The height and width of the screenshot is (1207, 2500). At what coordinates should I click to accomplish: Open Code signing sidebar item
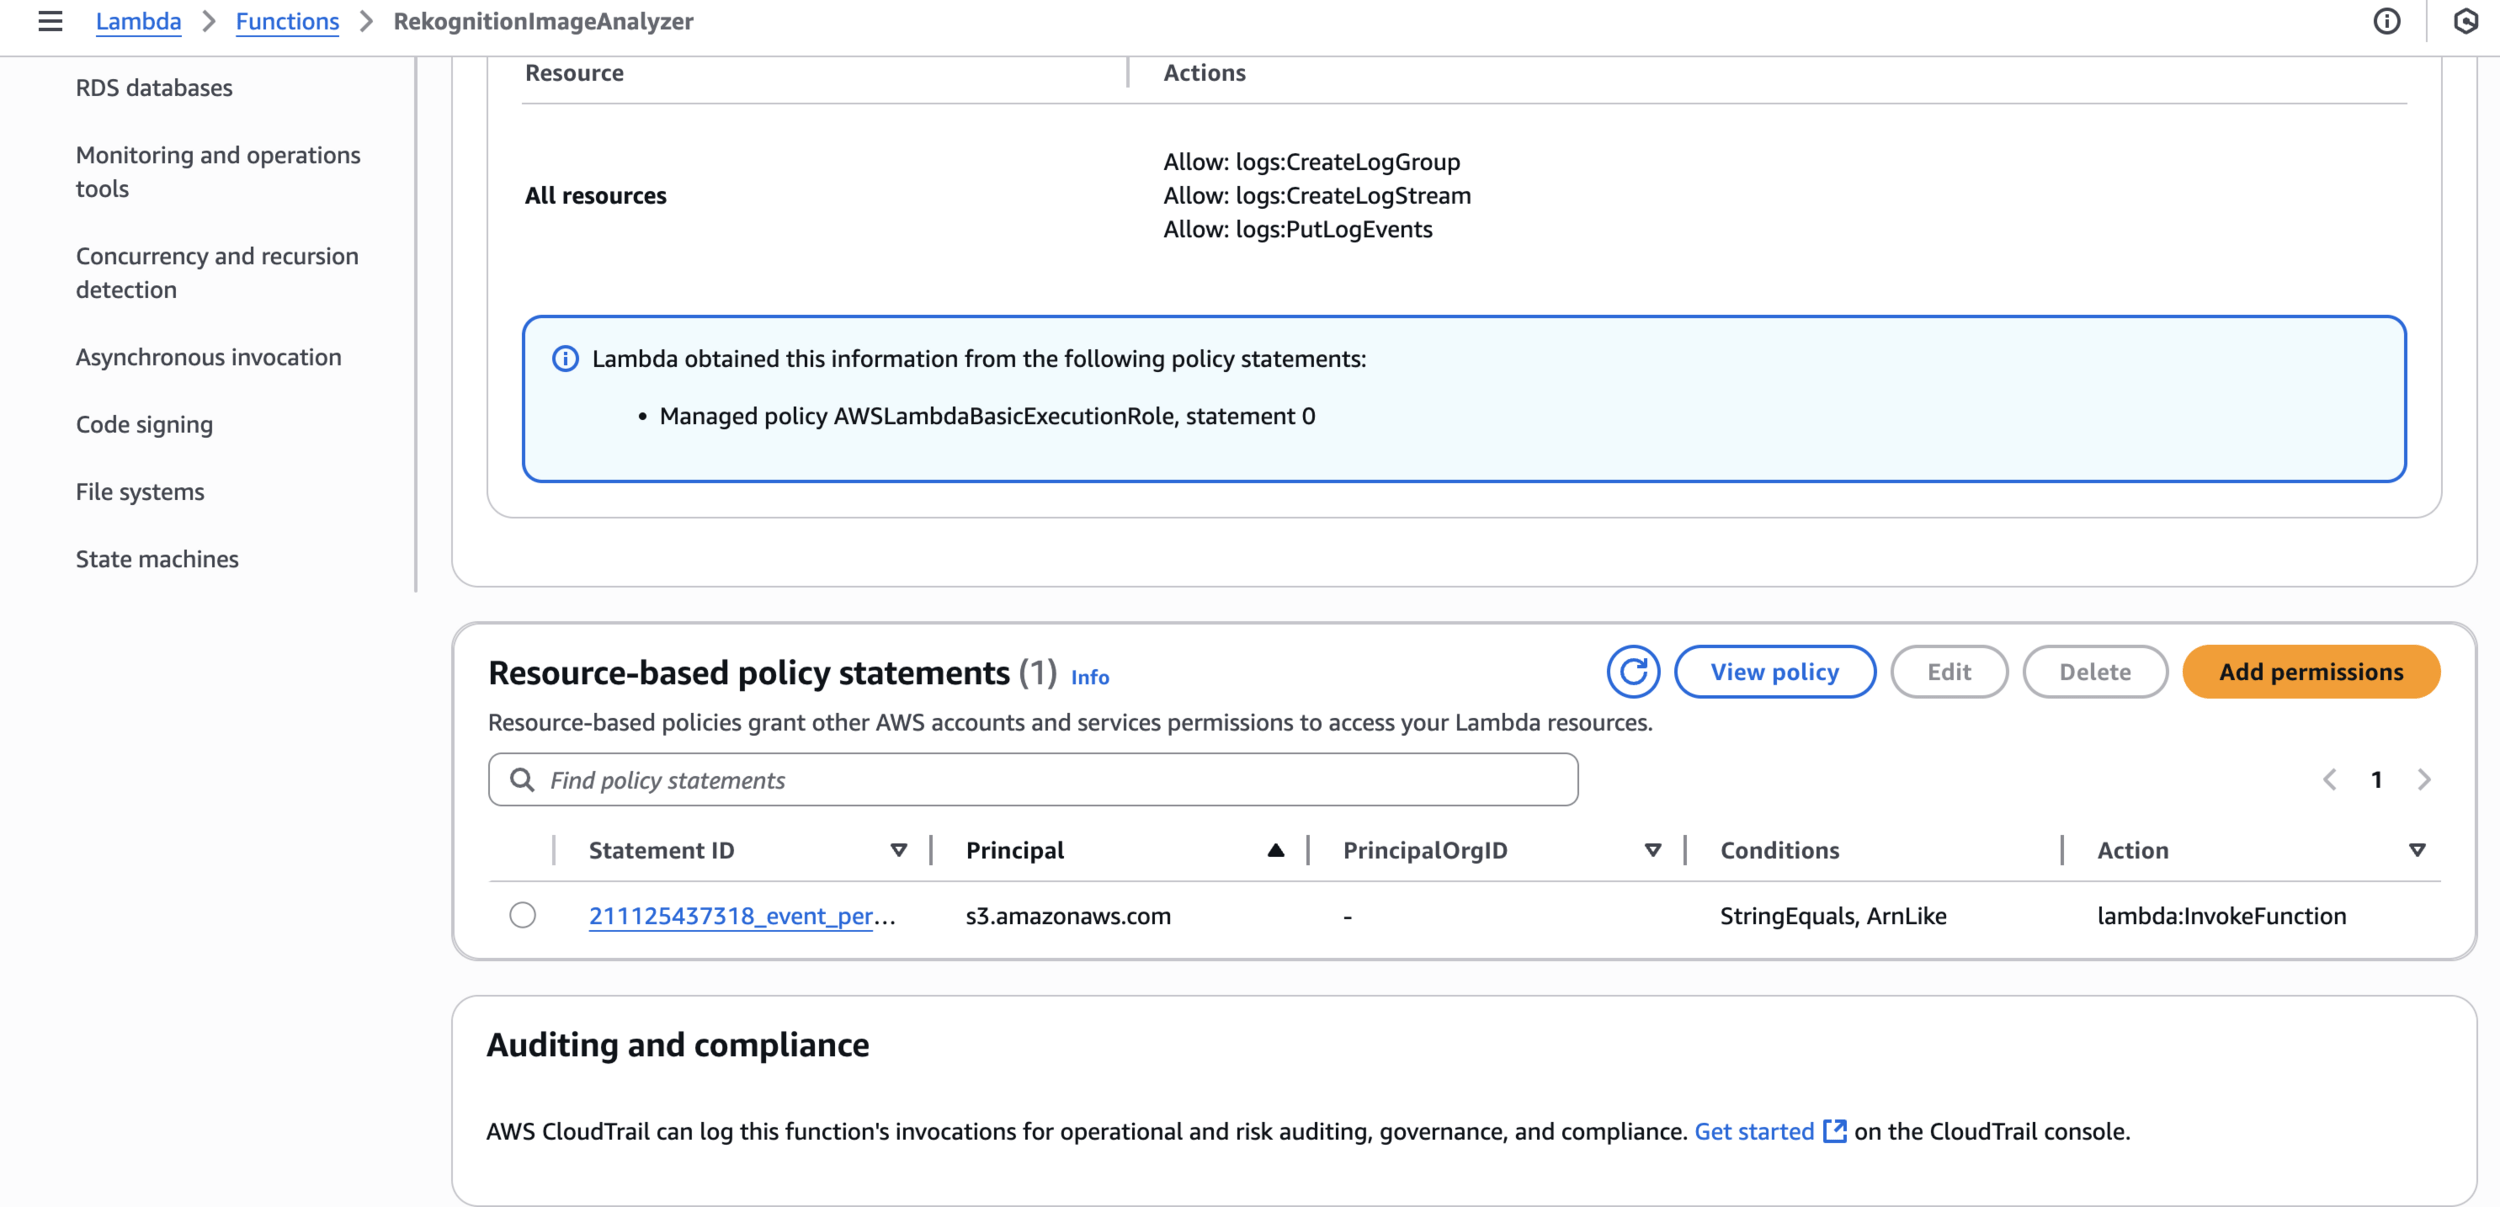point(144,424)
